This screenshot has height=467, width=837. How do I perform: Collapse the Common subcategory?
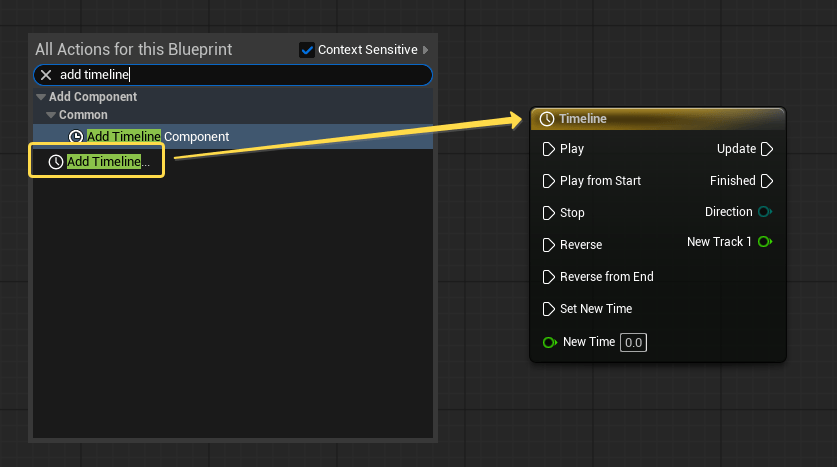(x=51, y=115)
